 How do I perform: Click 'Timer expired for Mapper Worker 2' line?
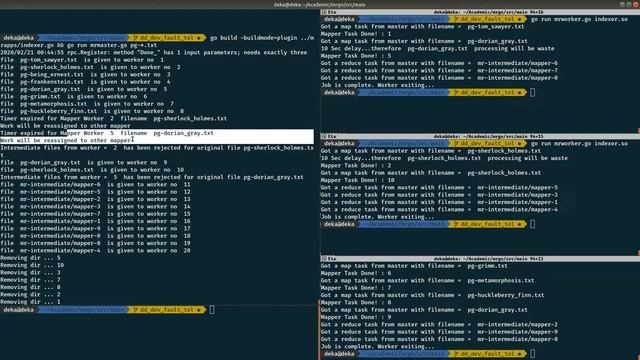coord(113,119)
